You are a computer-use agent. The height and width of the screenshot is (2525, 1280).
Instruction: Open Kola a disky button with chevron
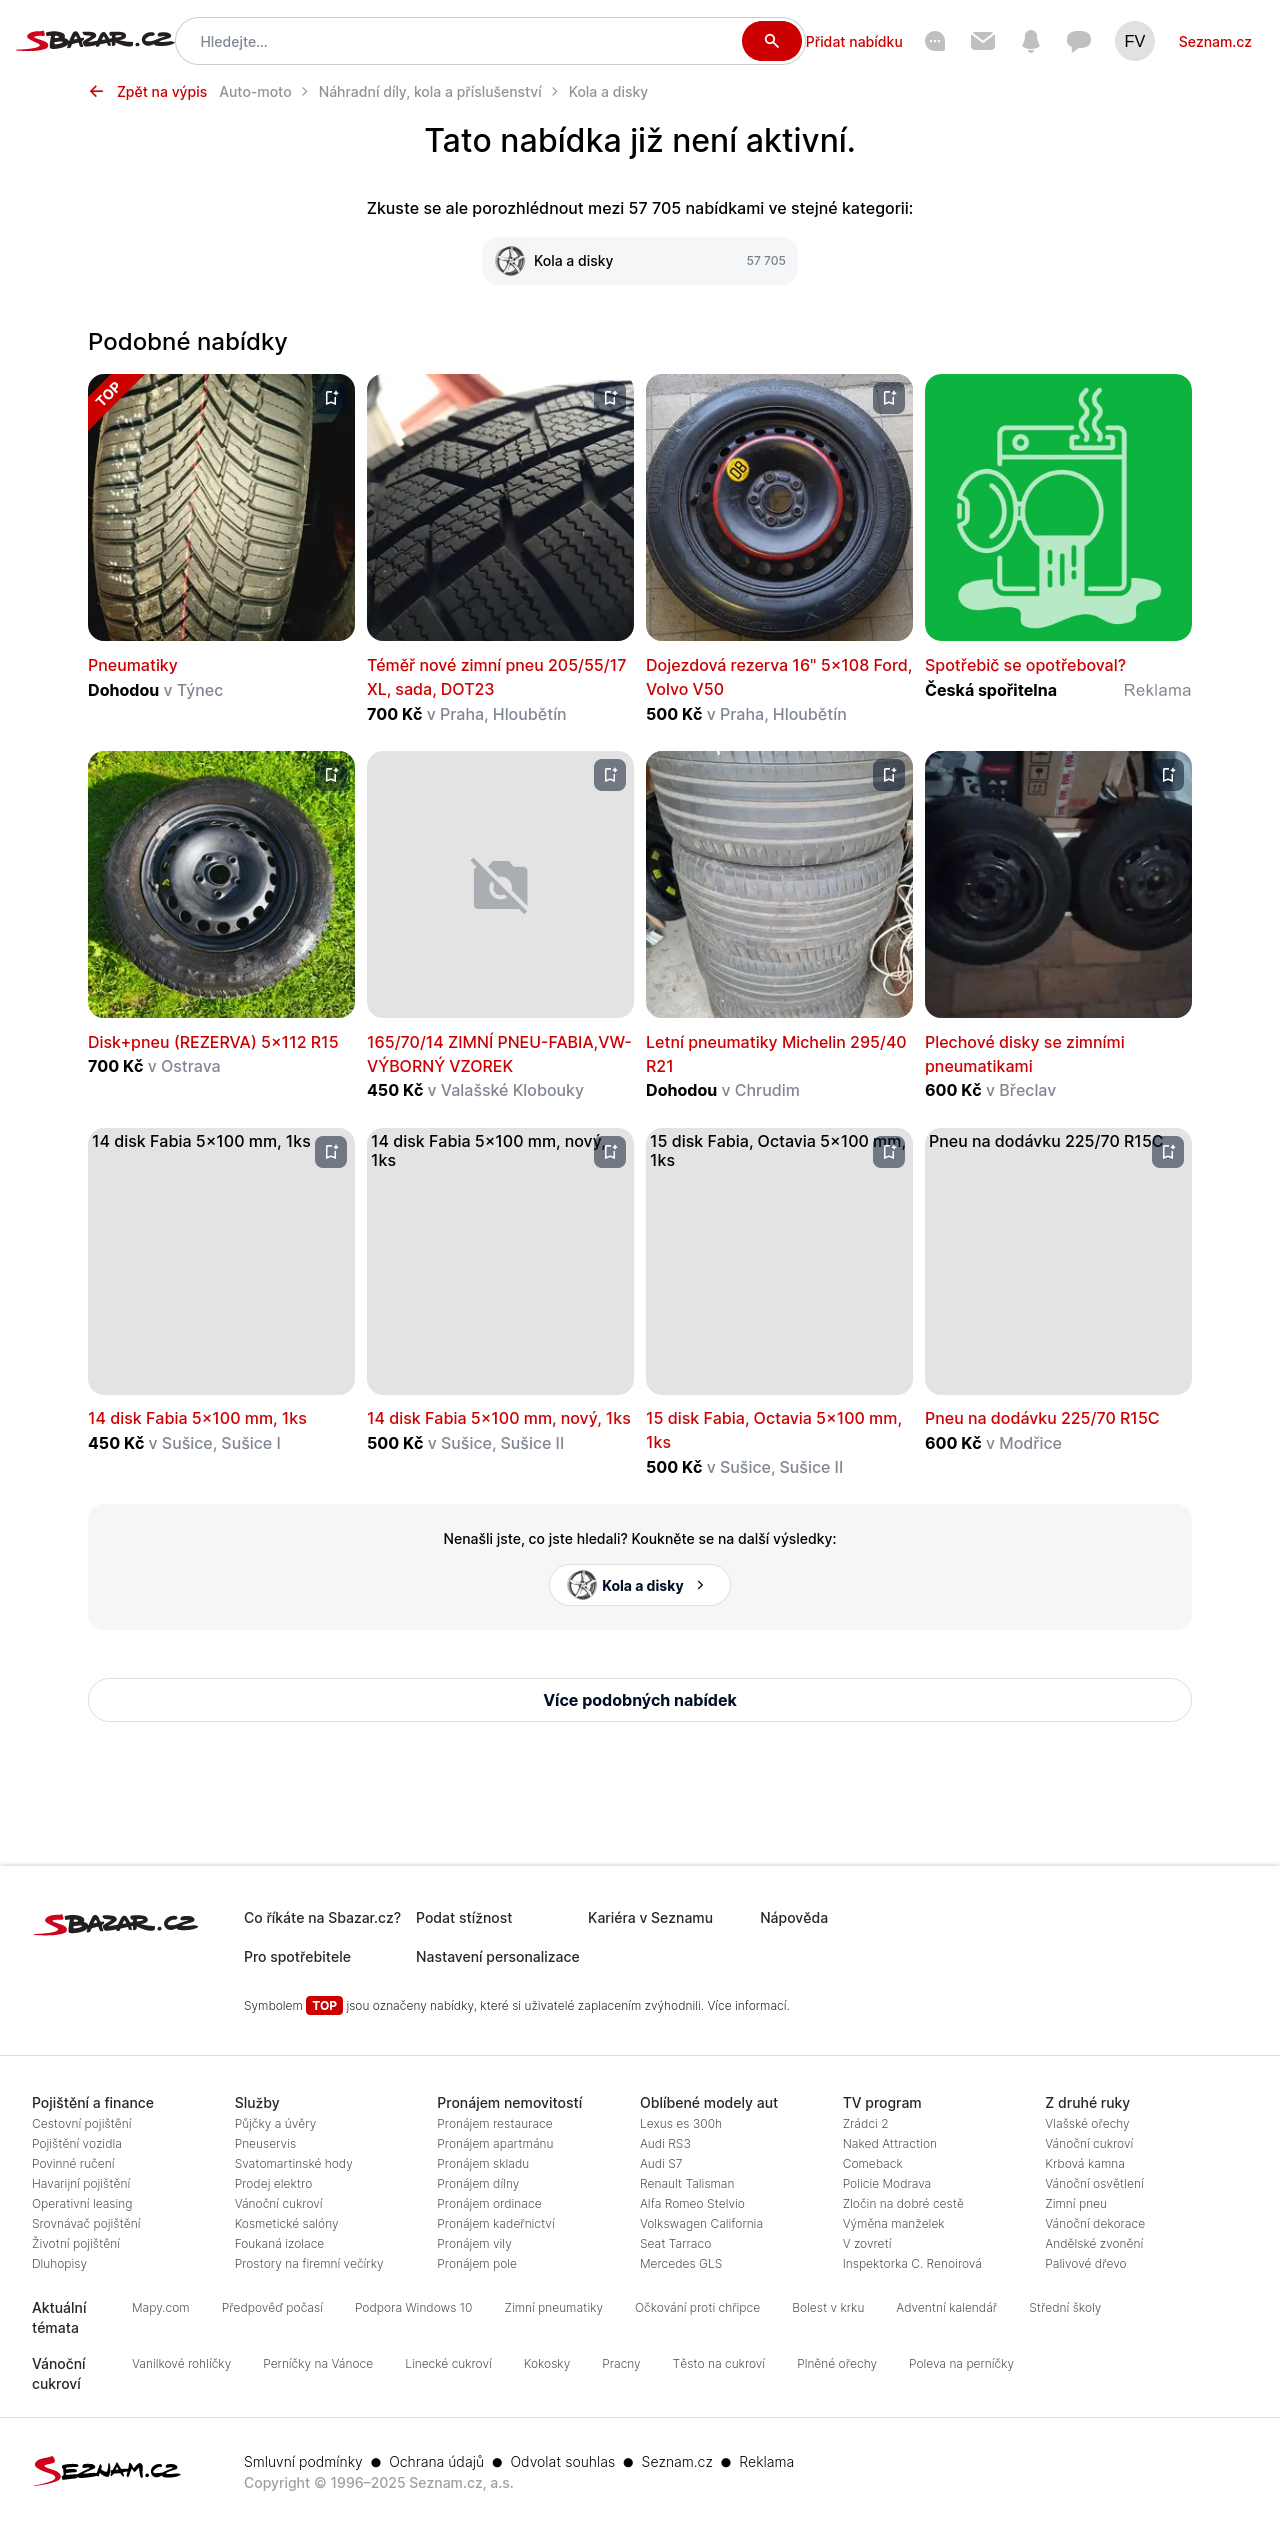point(640,1585)
